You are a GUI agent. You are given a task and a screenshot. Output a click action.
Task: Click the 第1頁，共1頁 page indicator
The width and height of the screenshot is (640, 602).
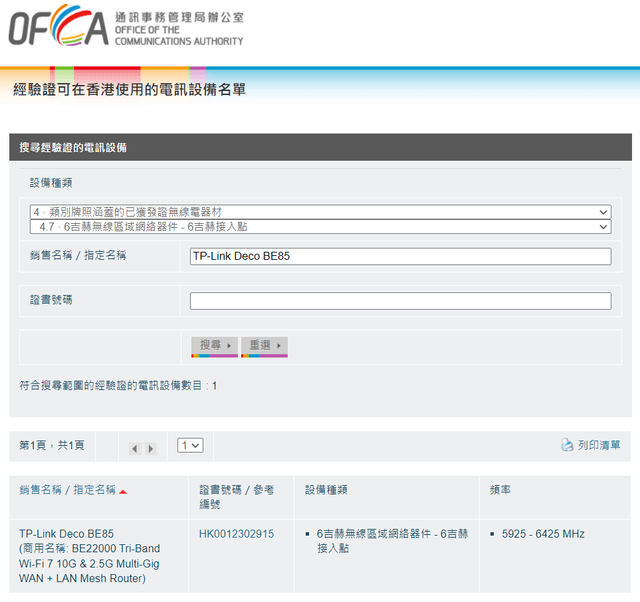point(52,445)
